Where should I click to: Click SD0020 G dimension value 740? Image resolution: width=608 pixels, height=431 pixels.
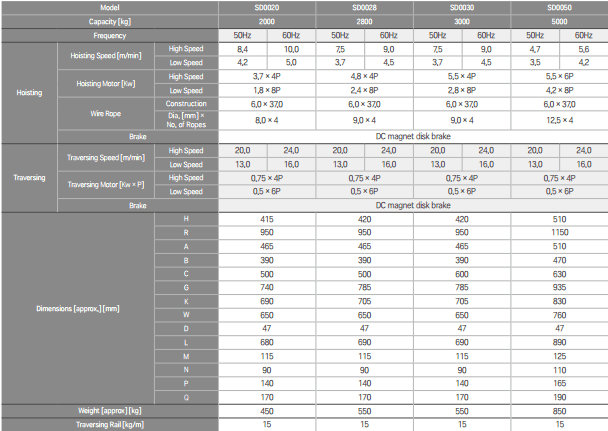tap(267, 288)
